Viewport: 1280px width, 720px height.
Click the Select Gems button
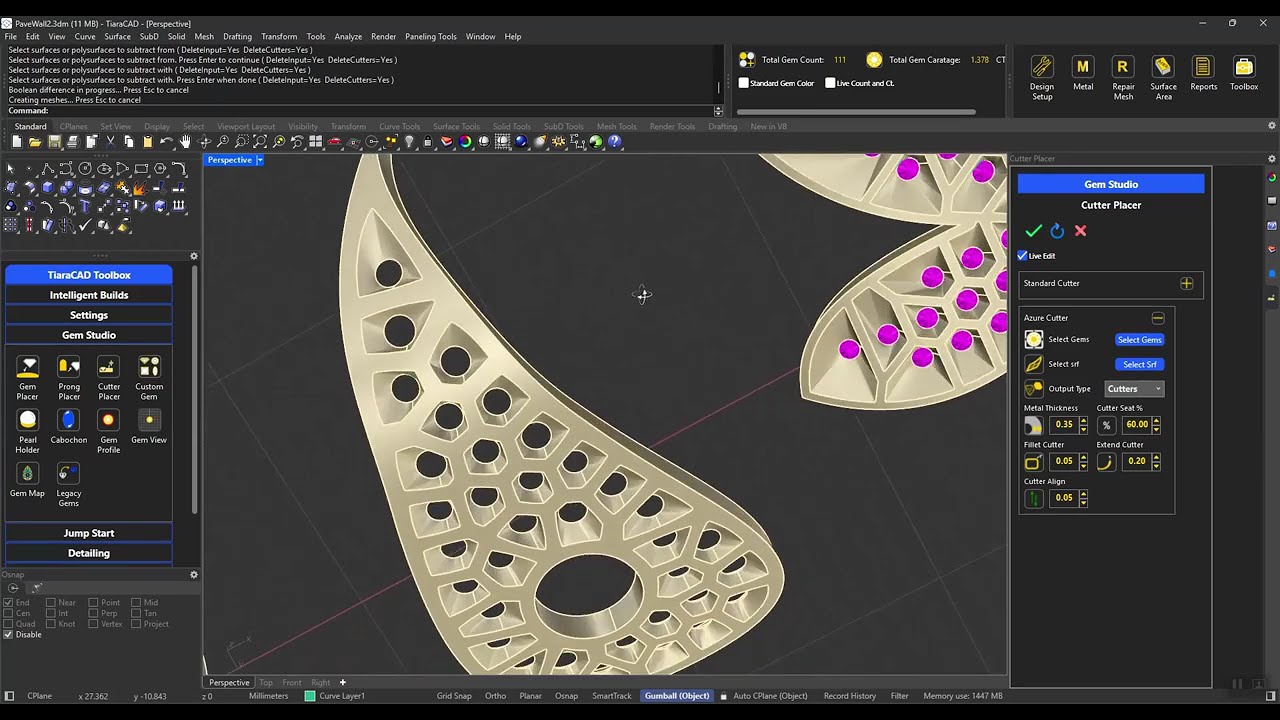[1139, 340]
